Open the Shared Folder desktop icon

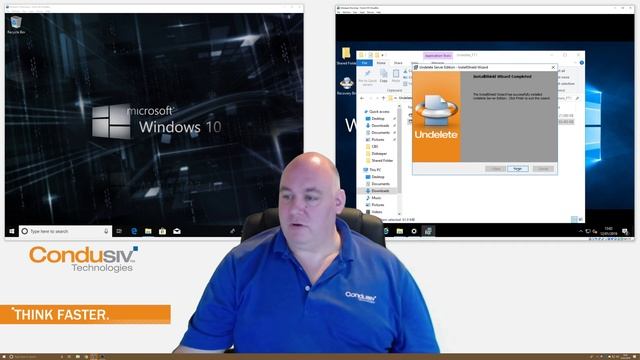tap(346, 56)
